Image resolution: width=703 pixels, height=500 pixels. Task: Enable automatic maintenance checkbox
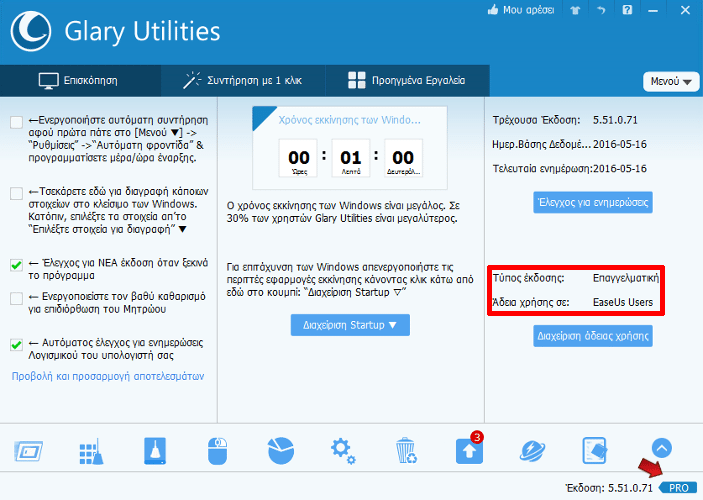(x=17, y=122)
